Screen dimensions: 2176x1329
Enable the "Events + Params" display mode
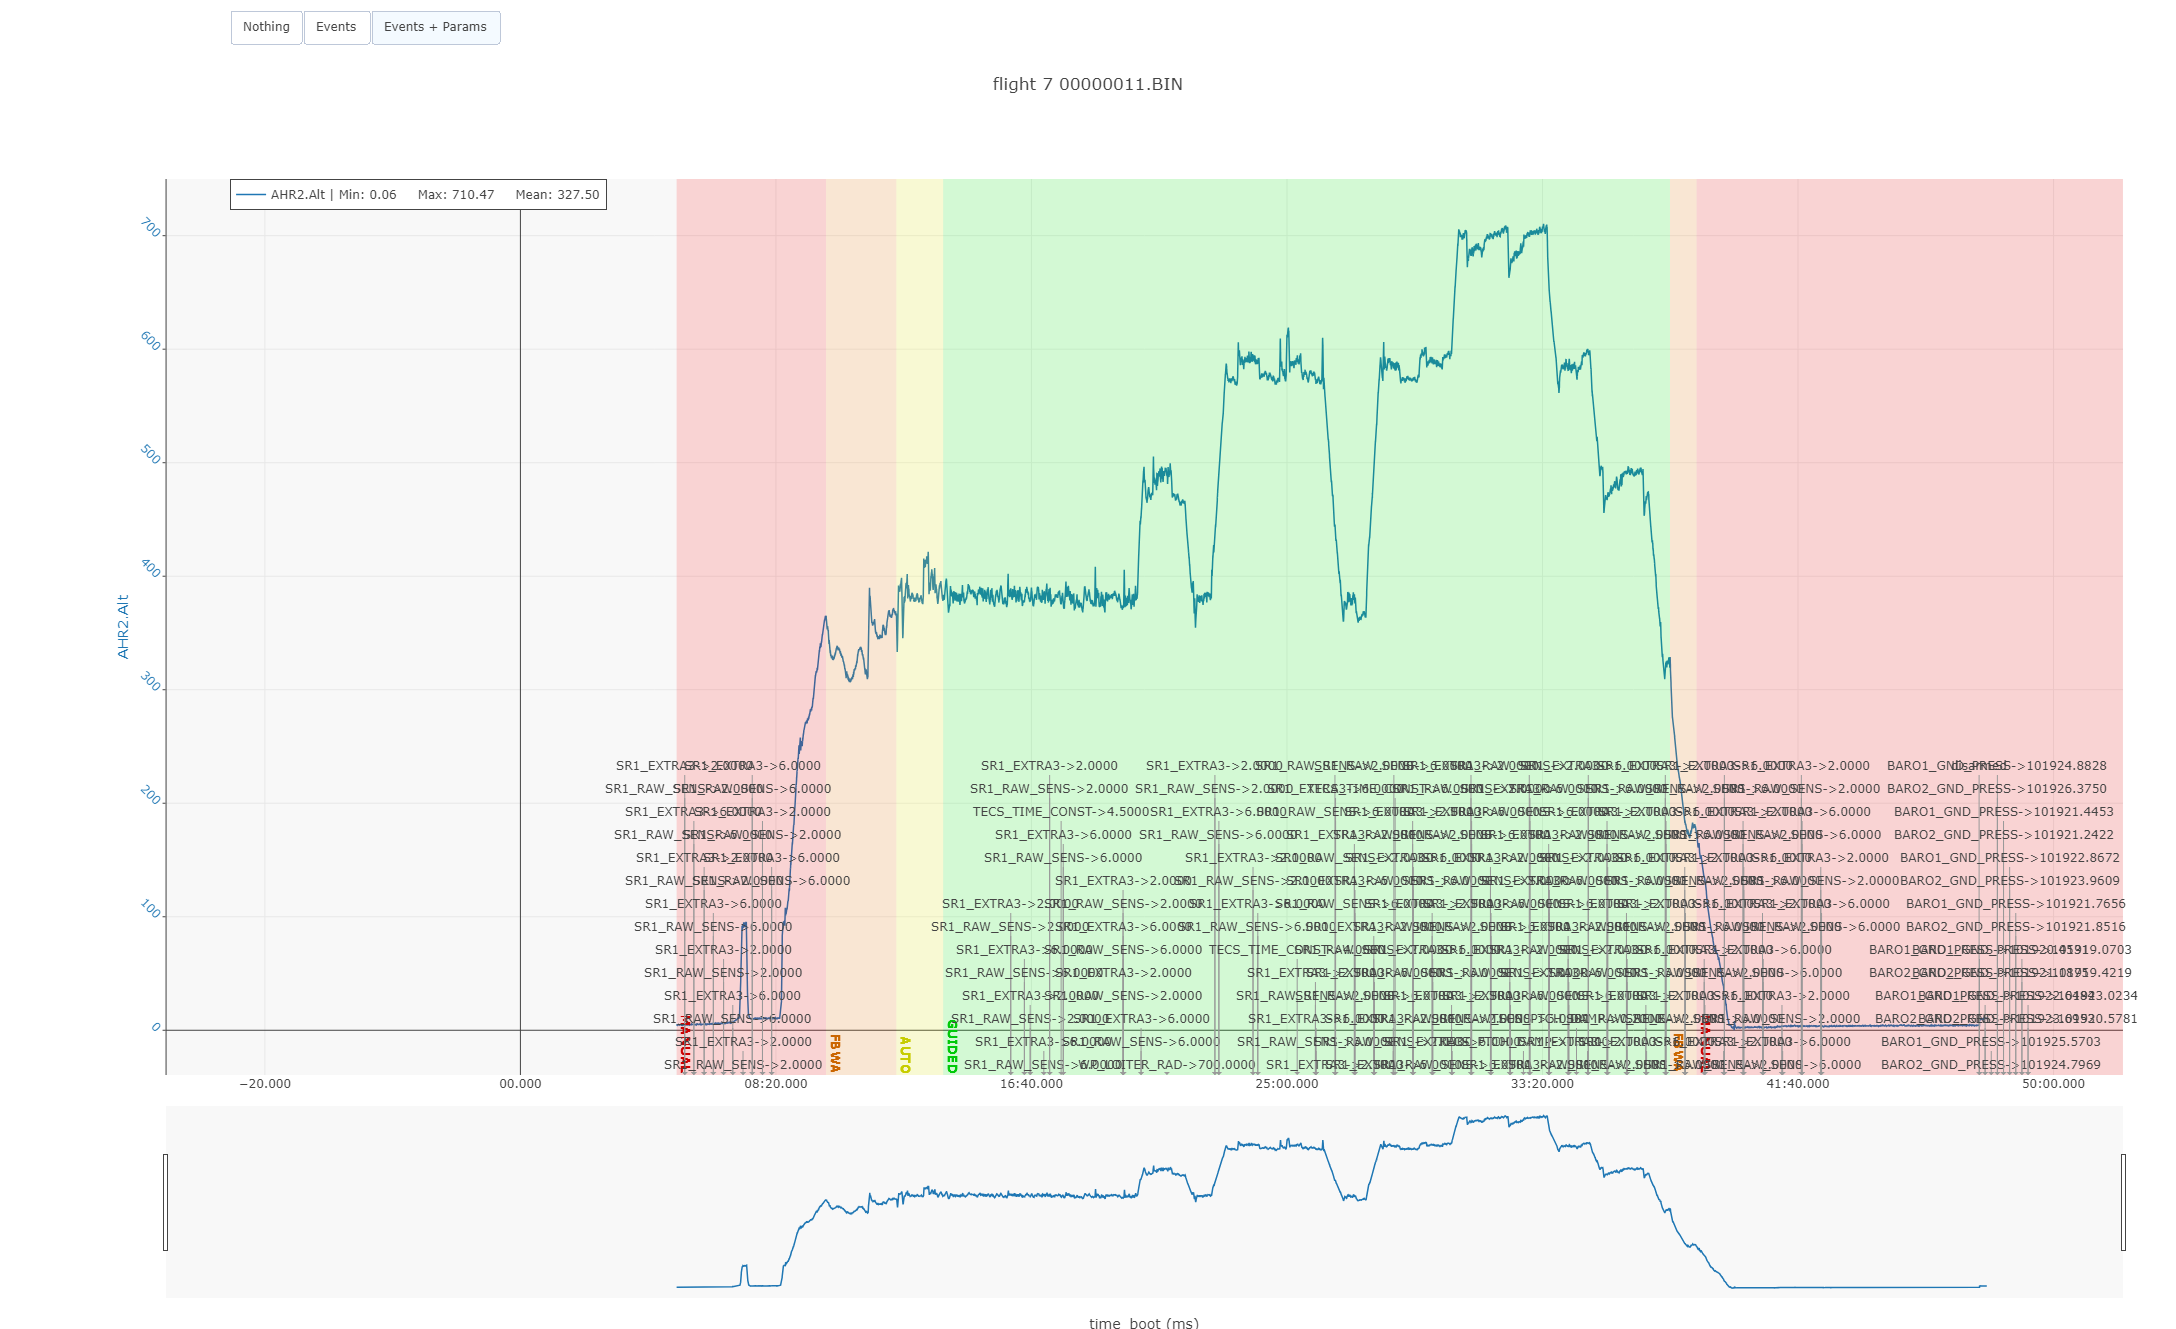coord(435,27)
